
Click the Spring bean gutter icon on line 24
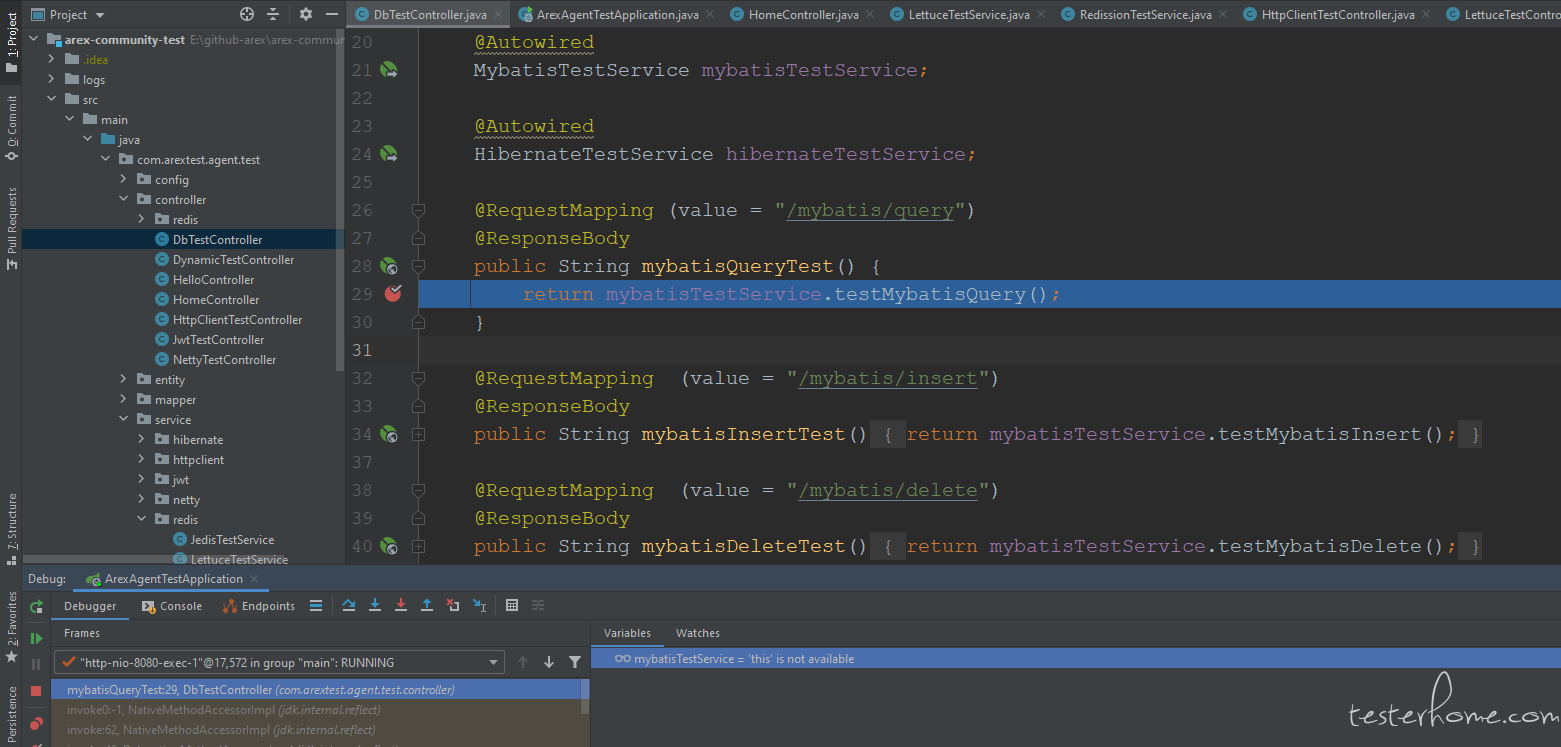[x=388, y=154]
